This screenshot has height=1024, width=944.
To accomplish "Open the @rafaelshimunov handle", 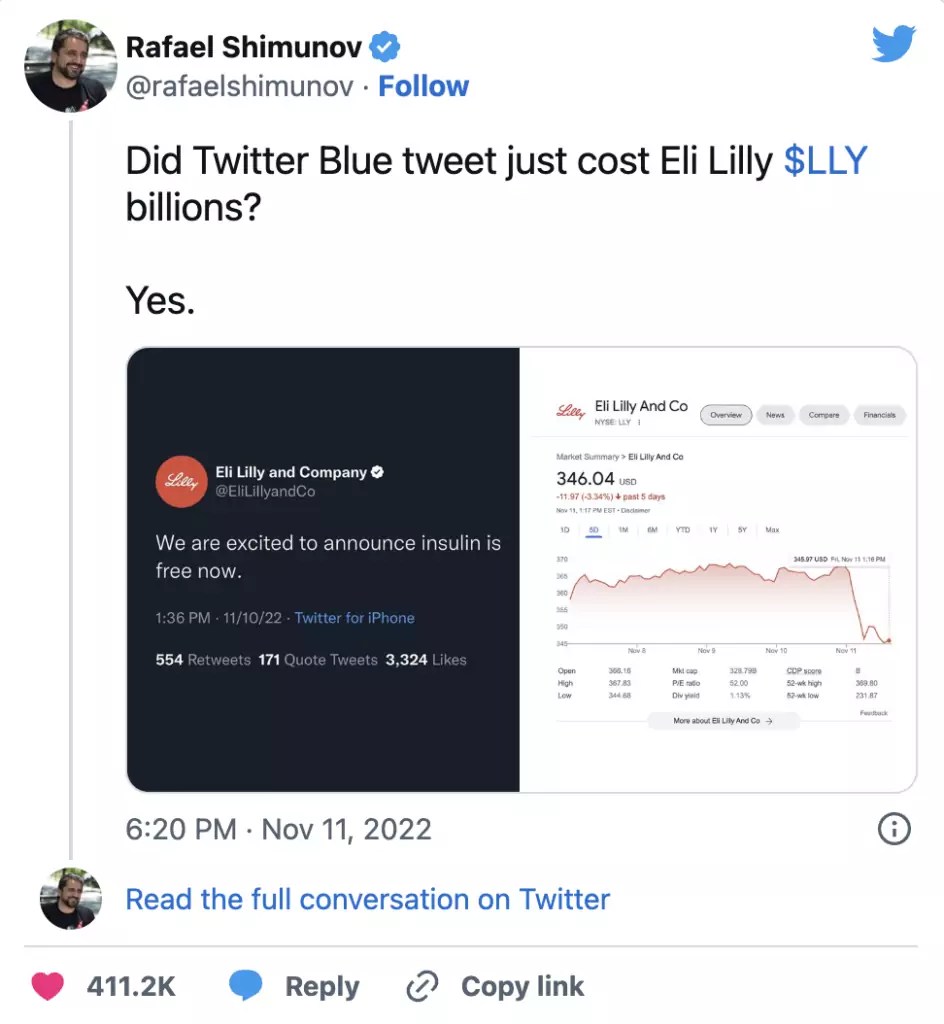I will 240,86.
